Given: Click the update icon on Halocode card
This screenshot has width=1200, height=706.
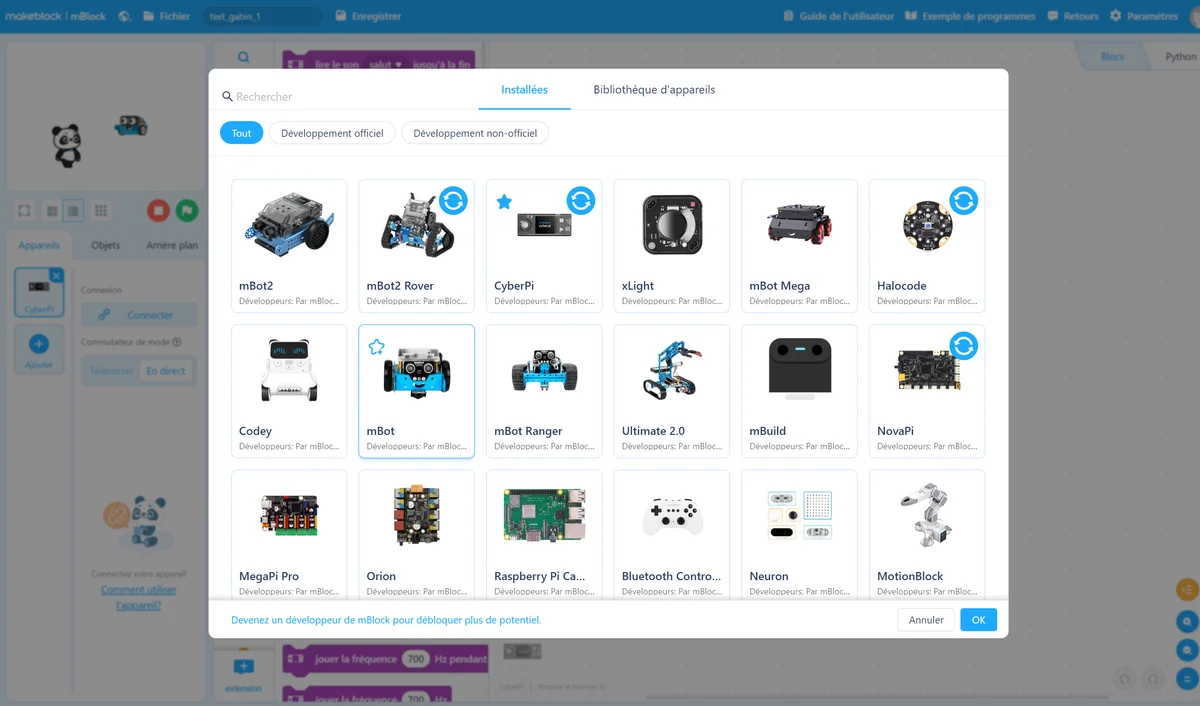Looking at the screenshot, I should 964,200.
